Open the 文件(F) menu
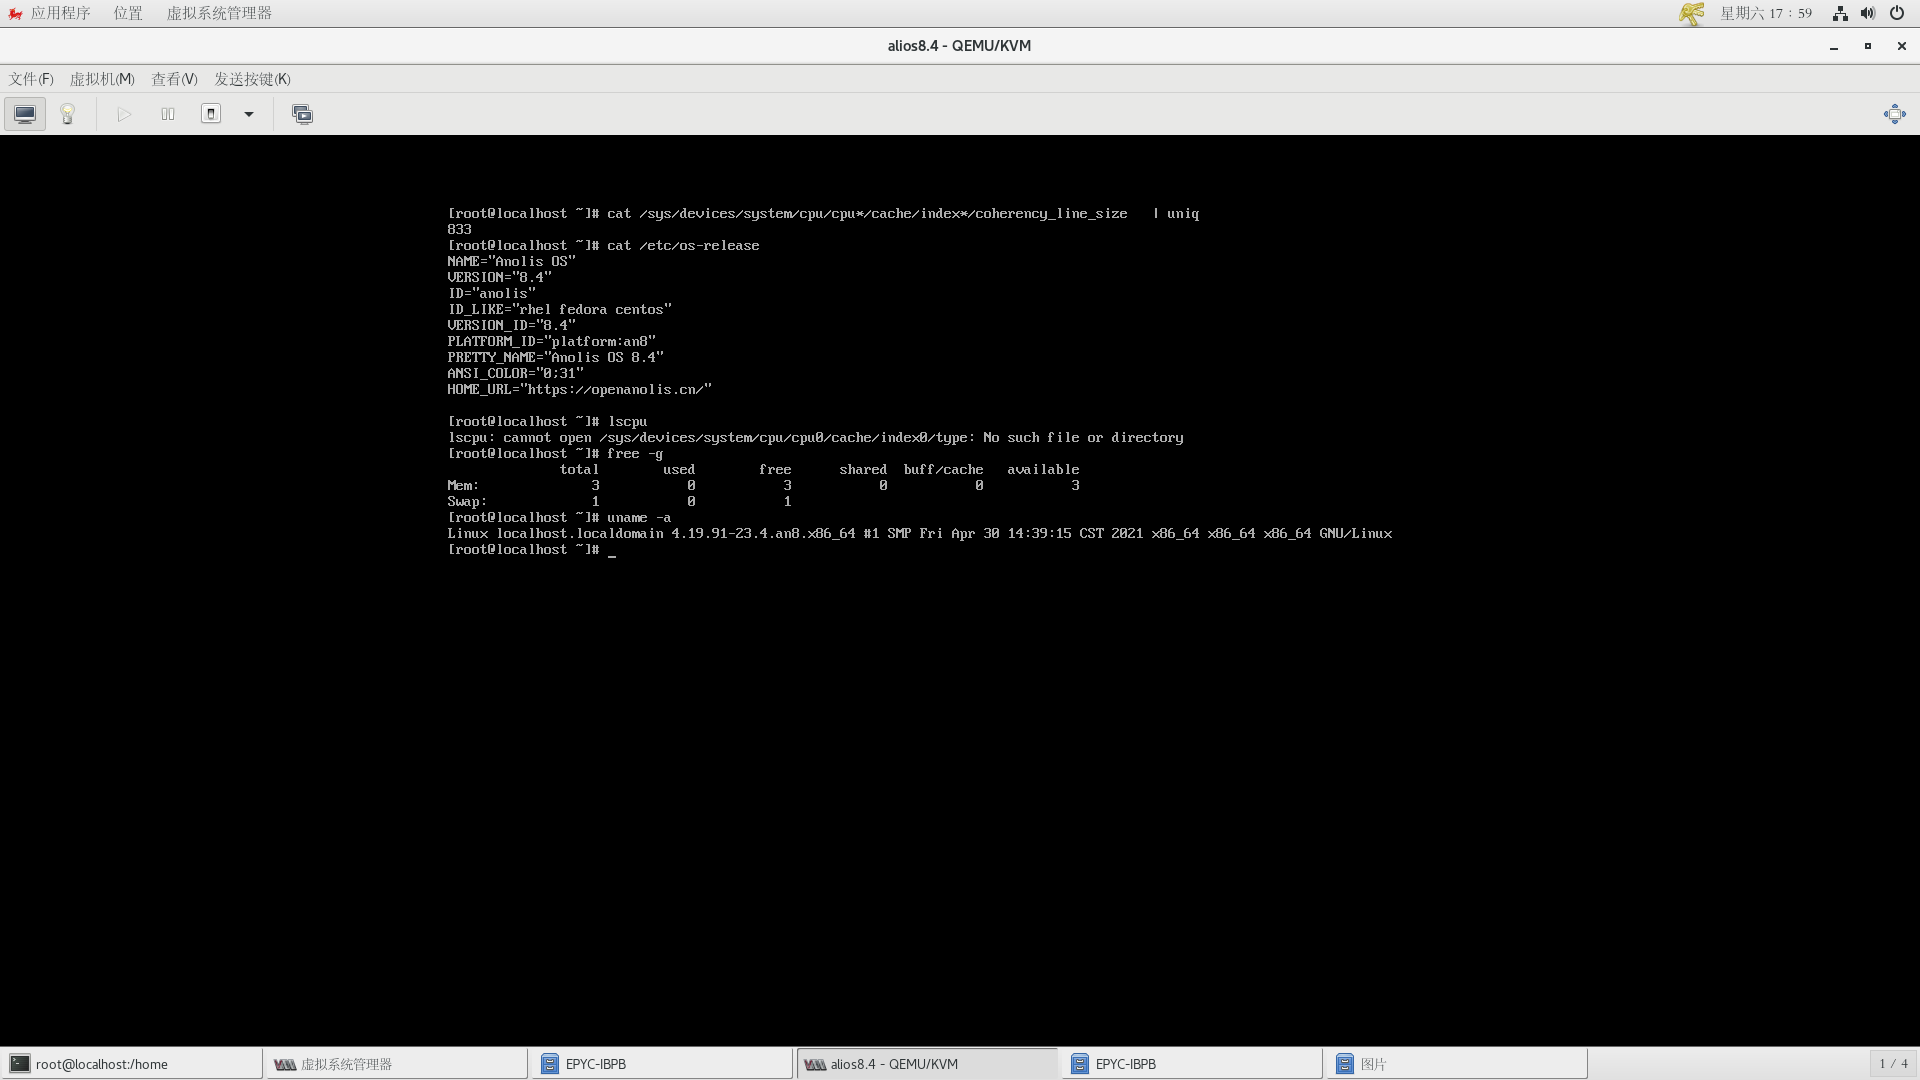 (31, 79)
